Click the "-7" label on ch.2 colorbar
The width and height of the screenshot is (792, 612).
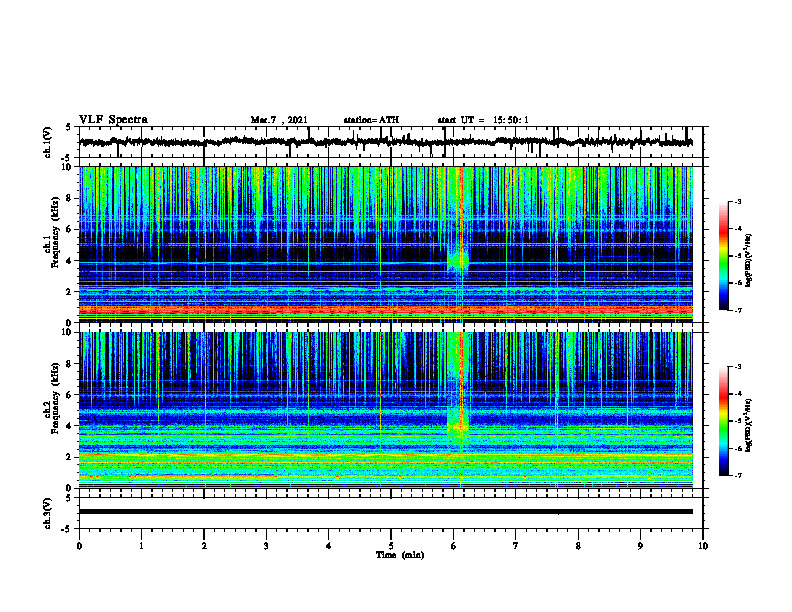click(738, 475)
